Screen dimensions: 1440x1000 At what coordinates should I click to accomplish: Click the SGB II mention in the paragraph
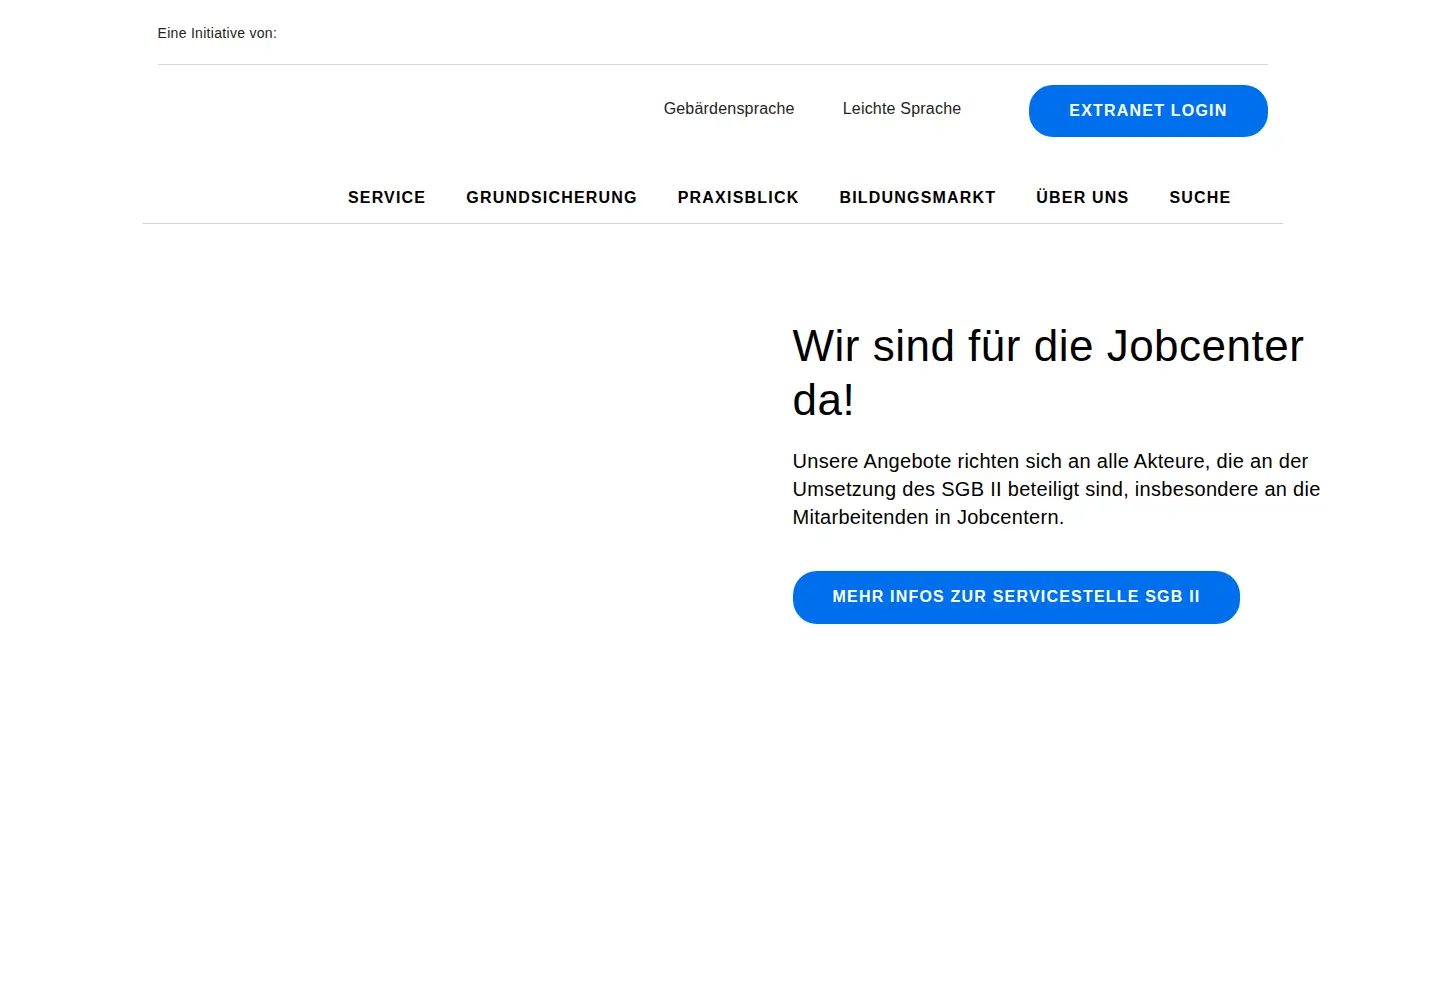[x=971, y=489]
